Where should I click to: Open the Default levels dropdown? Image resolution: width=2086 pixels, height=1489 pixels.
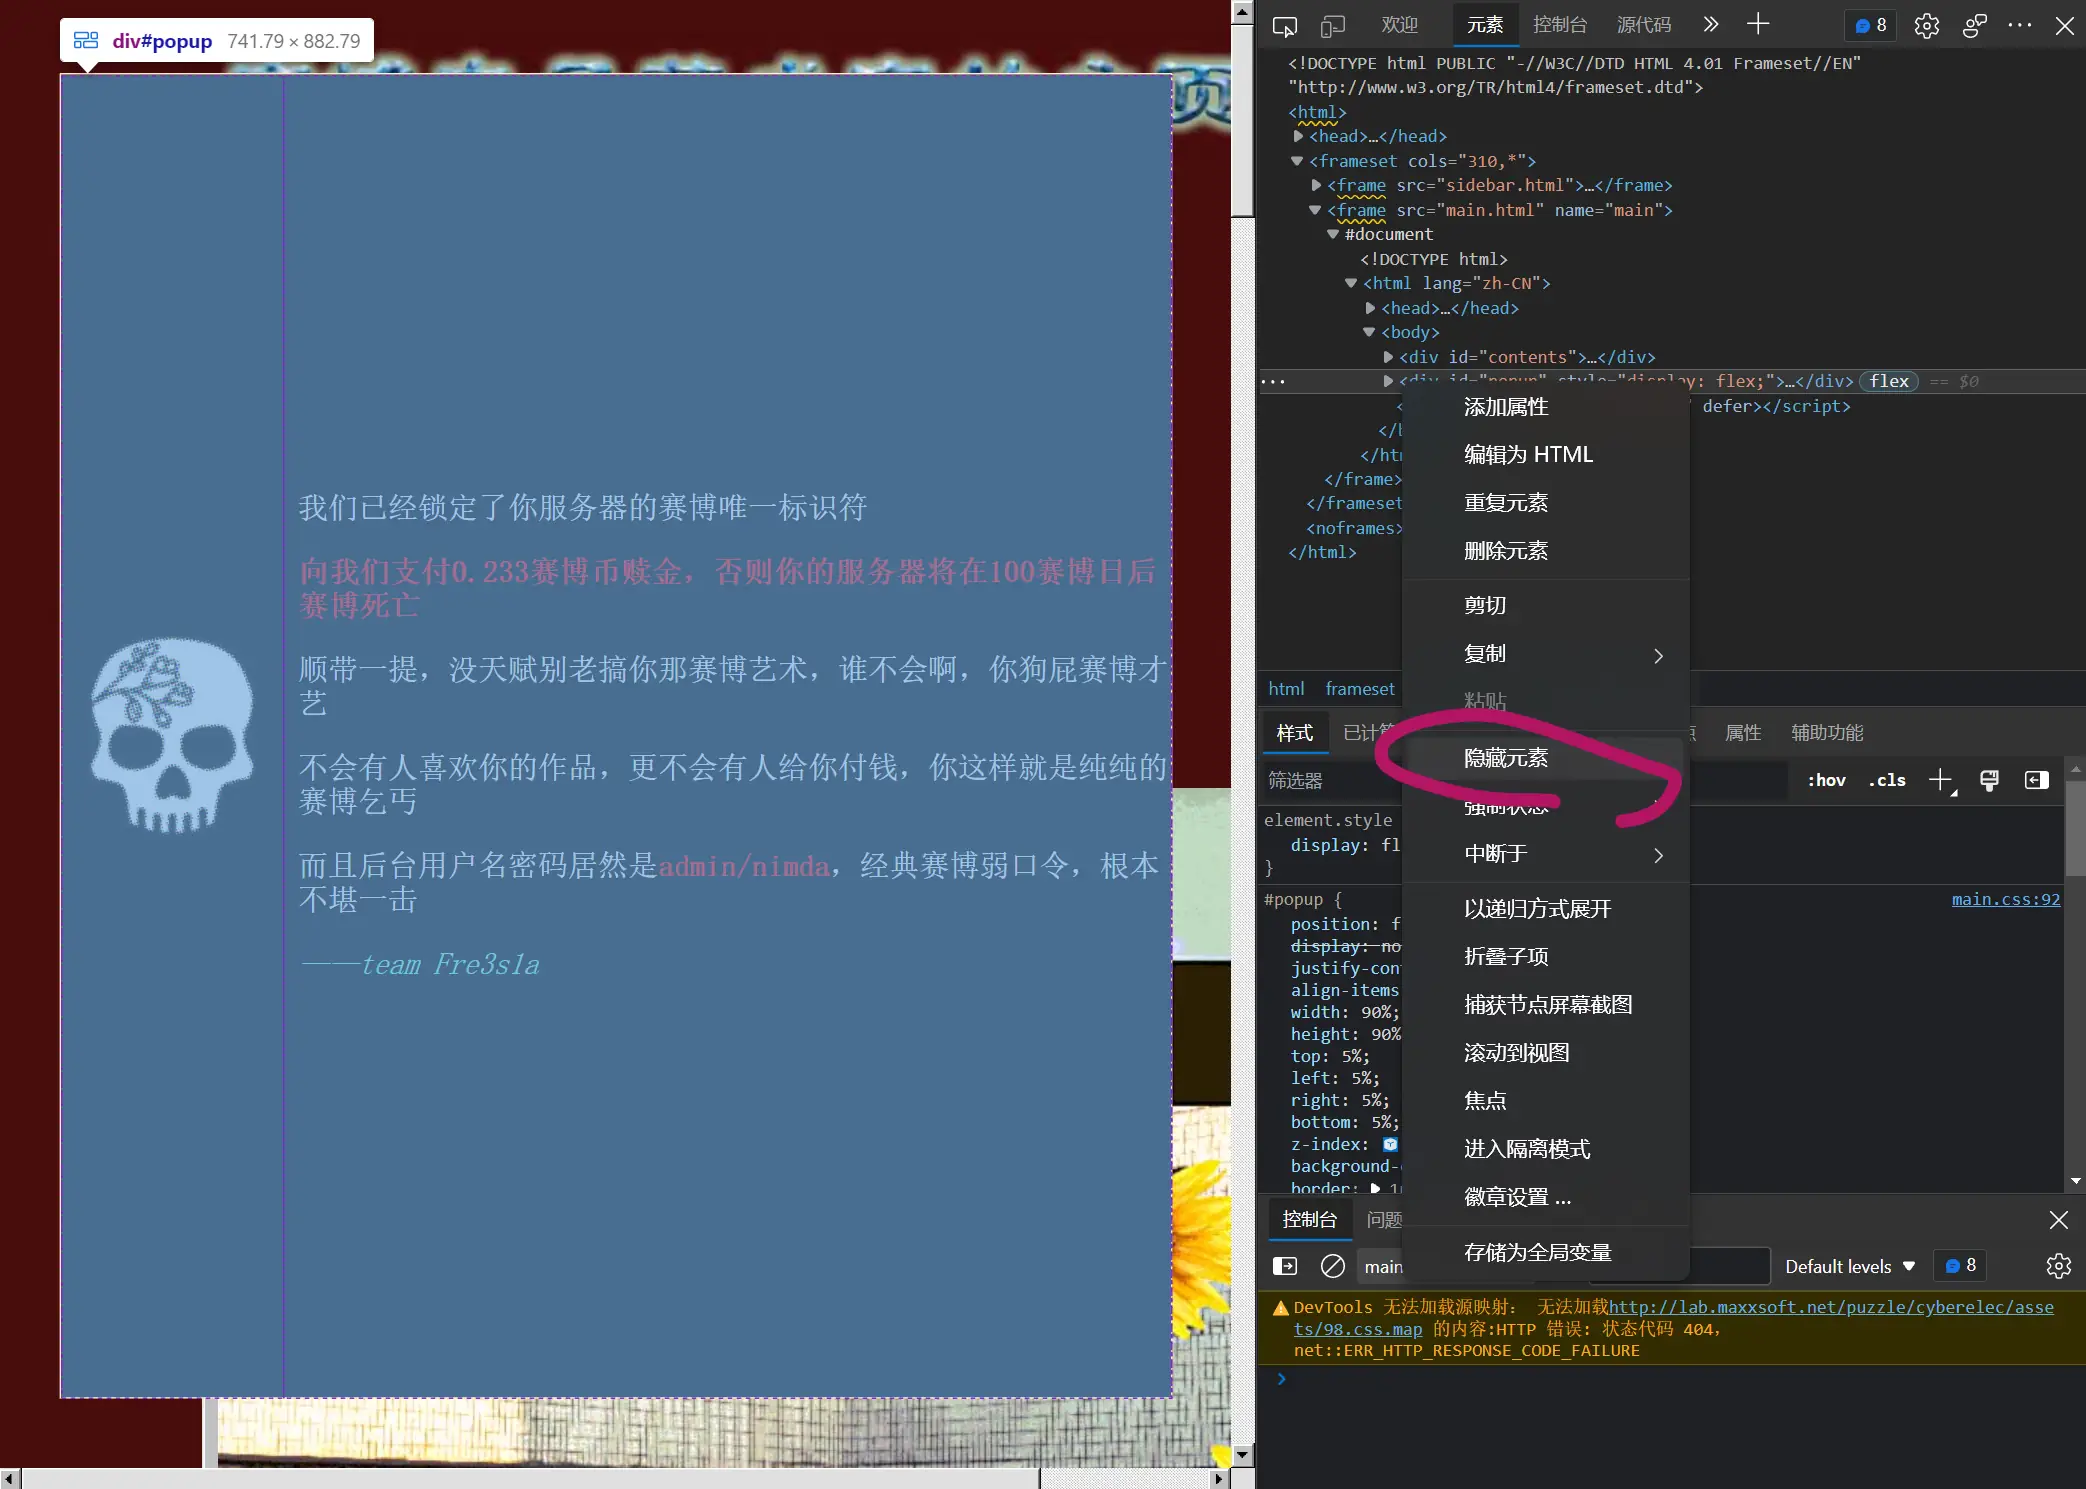1849,1266
